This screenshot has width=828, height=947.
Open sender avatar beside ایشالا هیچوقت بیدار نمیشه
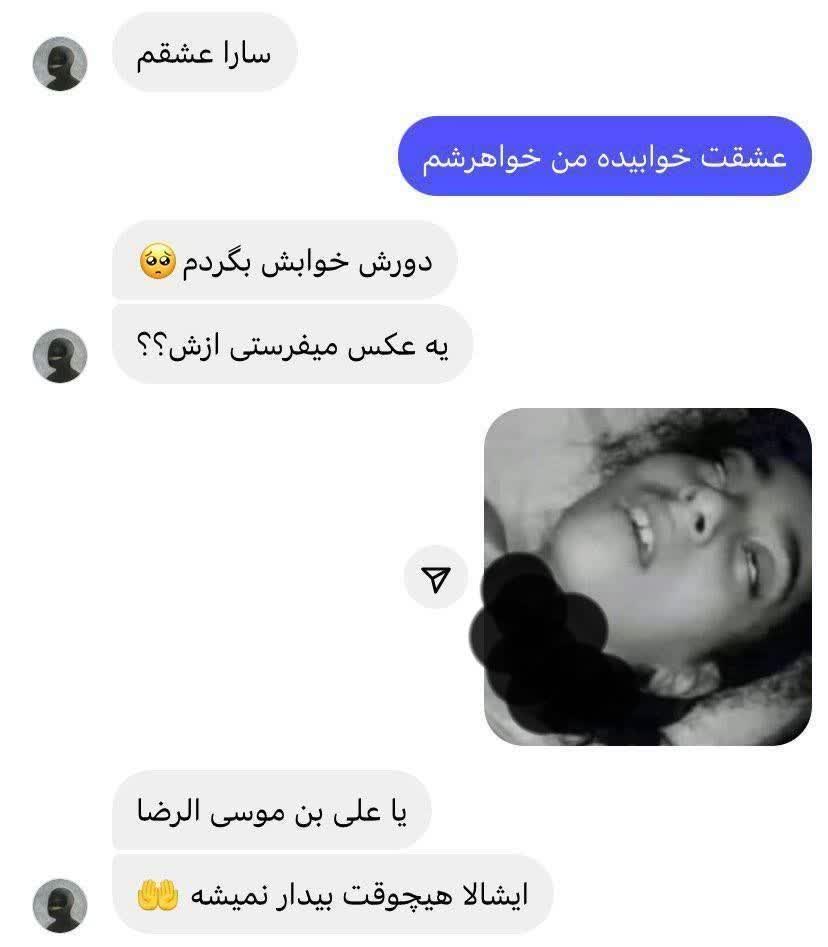(x=60, y=905)
